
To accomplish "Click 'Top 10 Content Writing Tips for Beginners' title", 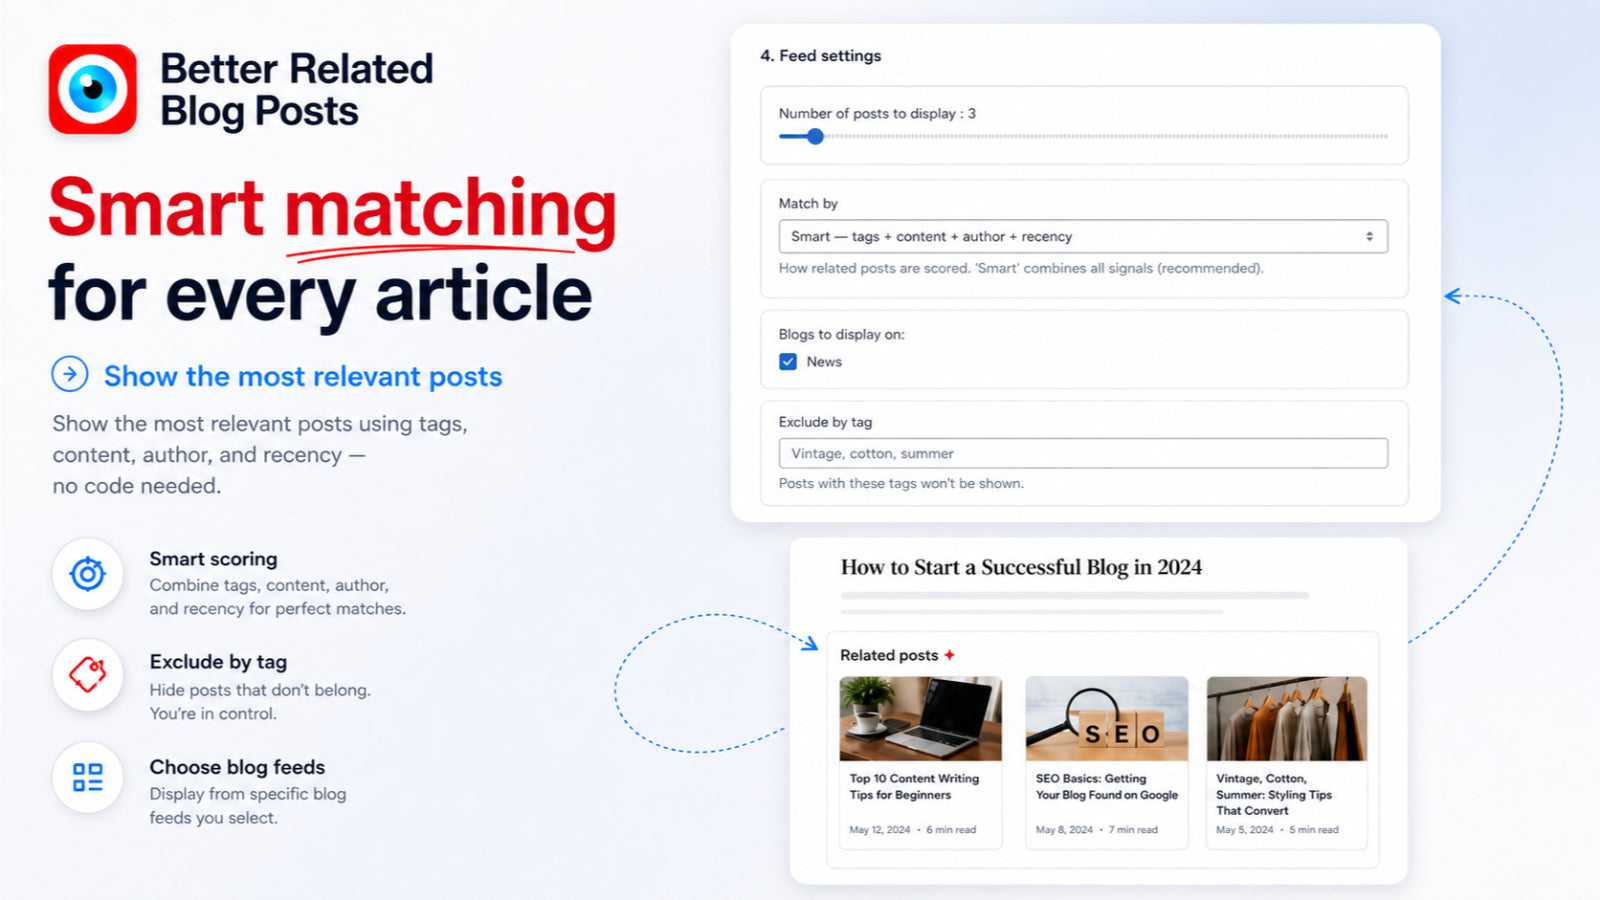I will click(x=914, y=787).
